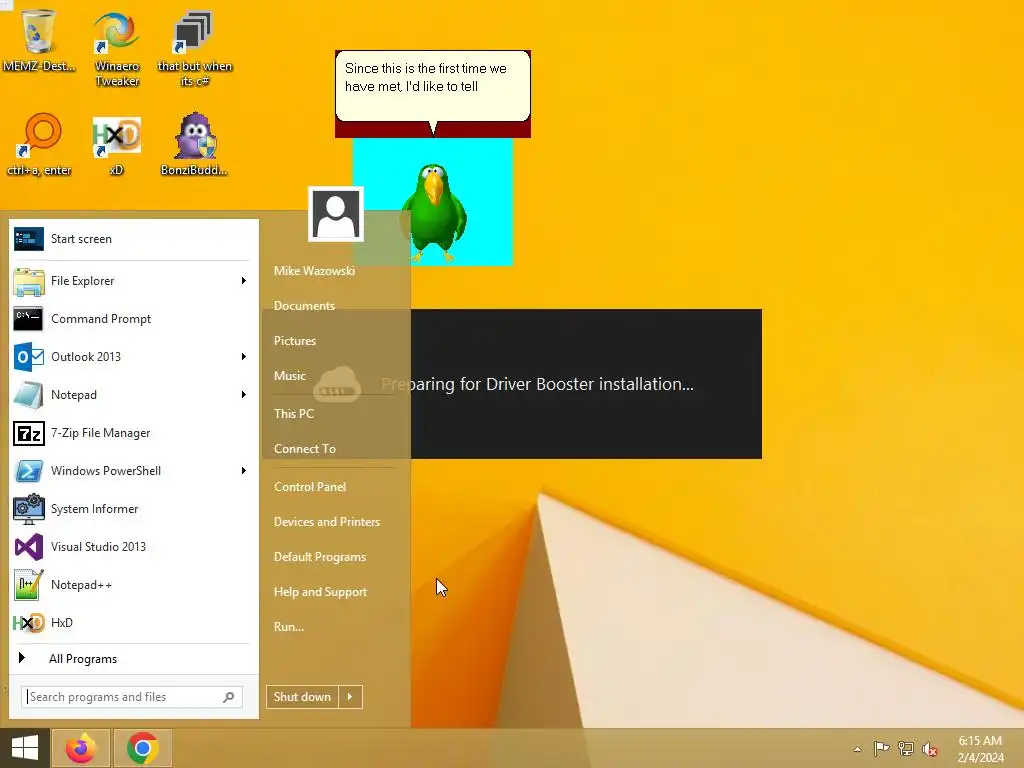Screen dimensions: 1024x768
Task: Open Help and Support
Action: click(321, 592)
